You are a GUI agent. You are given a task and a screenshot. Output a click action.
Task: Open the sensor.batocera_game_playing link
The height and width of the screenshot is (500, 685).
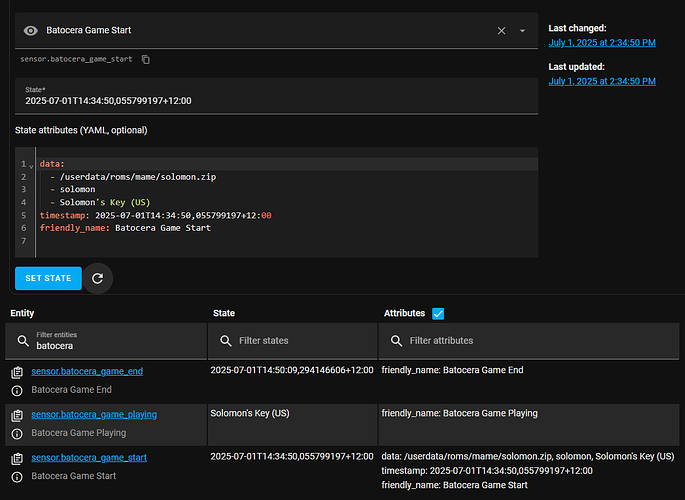pos(94,414)
